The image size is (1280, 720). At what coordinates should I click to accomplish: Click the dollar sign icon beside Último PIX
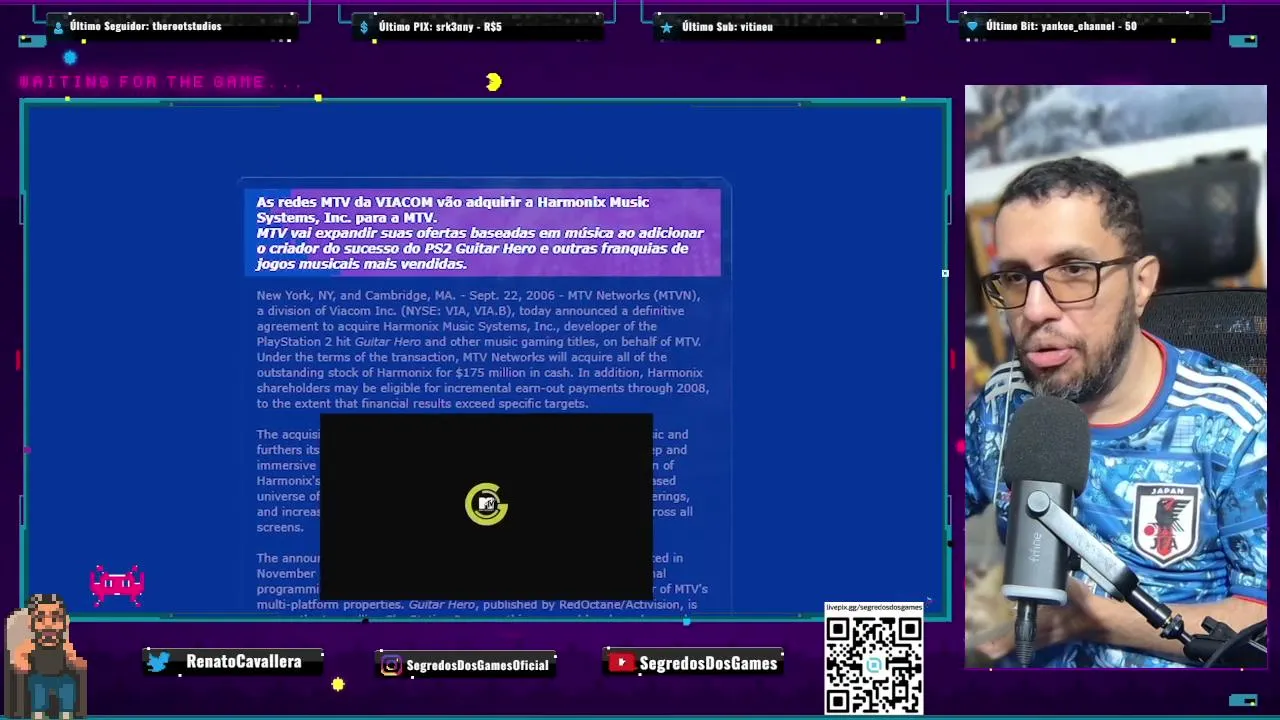click(x=364, y=27)
